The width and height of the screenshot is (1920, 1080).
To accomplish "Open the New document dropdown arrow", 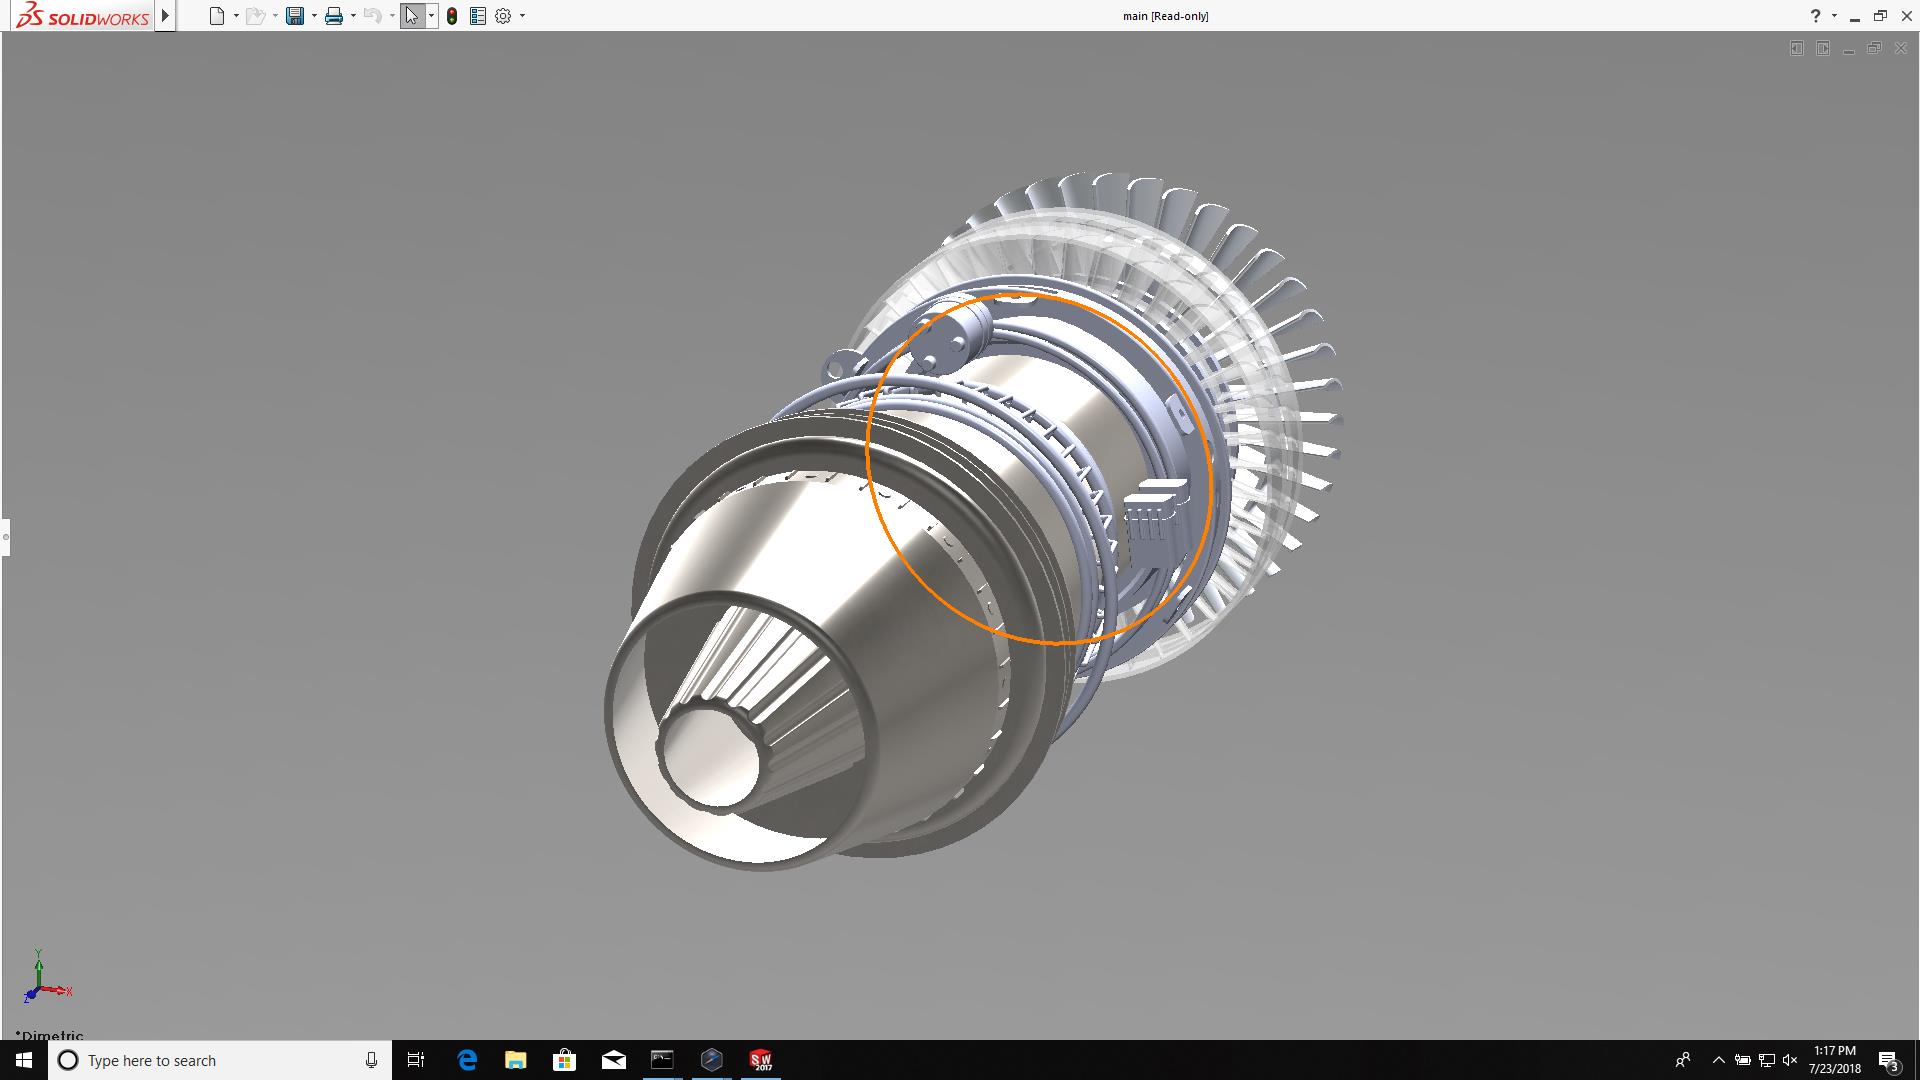I will coord(236,16).
